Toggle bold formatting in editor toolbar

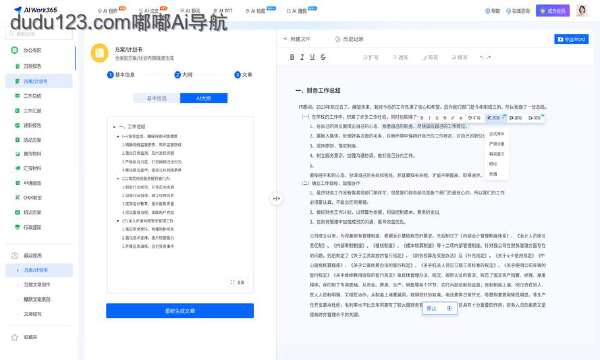click(292, 57)
